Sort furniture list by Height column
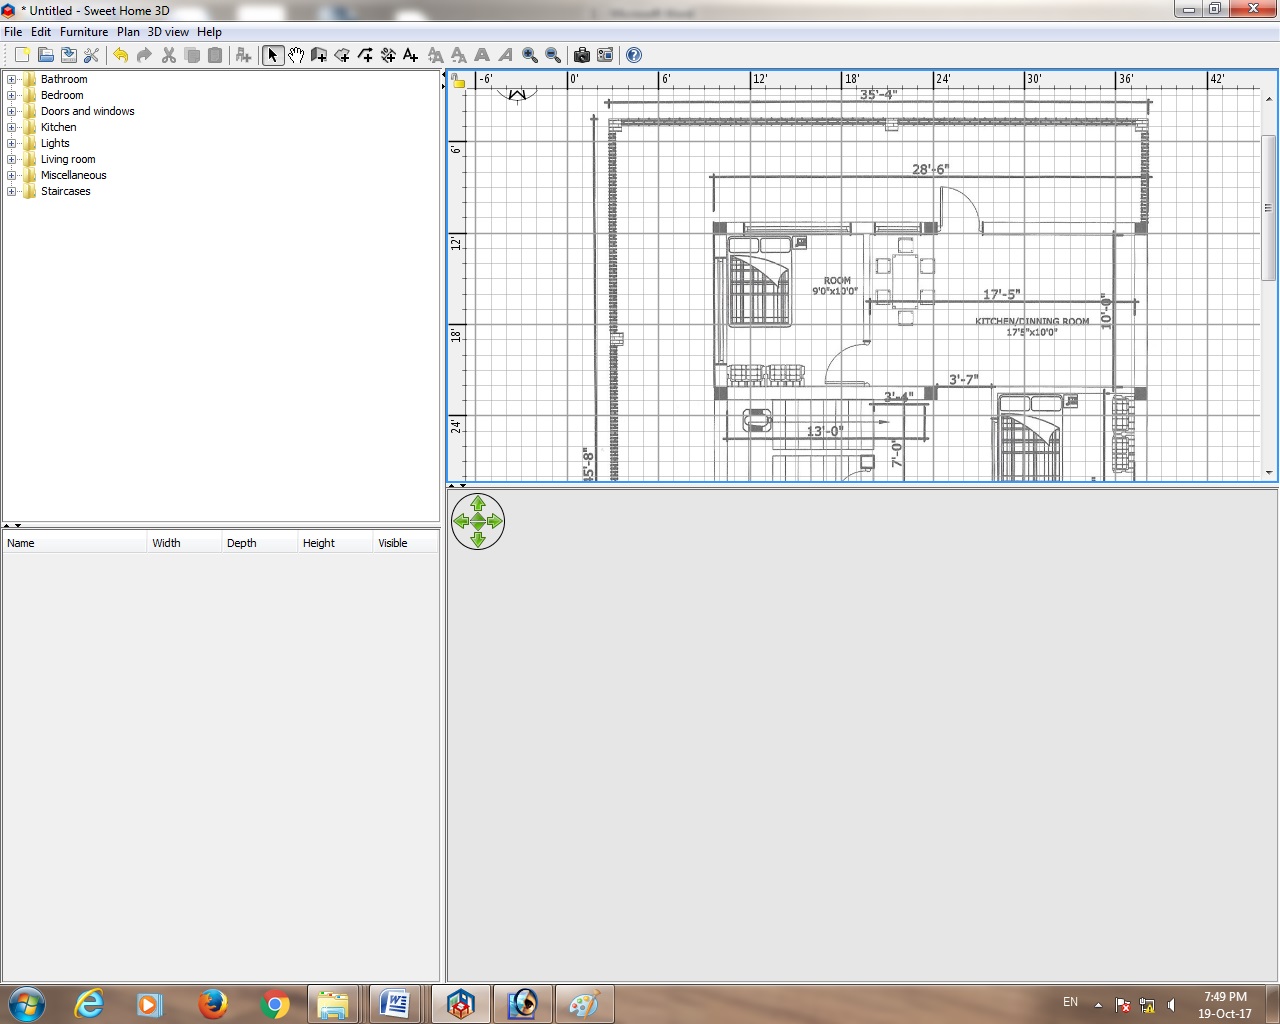The height and width of the screenshot is (1024, 1280). (x=336, y=543)
